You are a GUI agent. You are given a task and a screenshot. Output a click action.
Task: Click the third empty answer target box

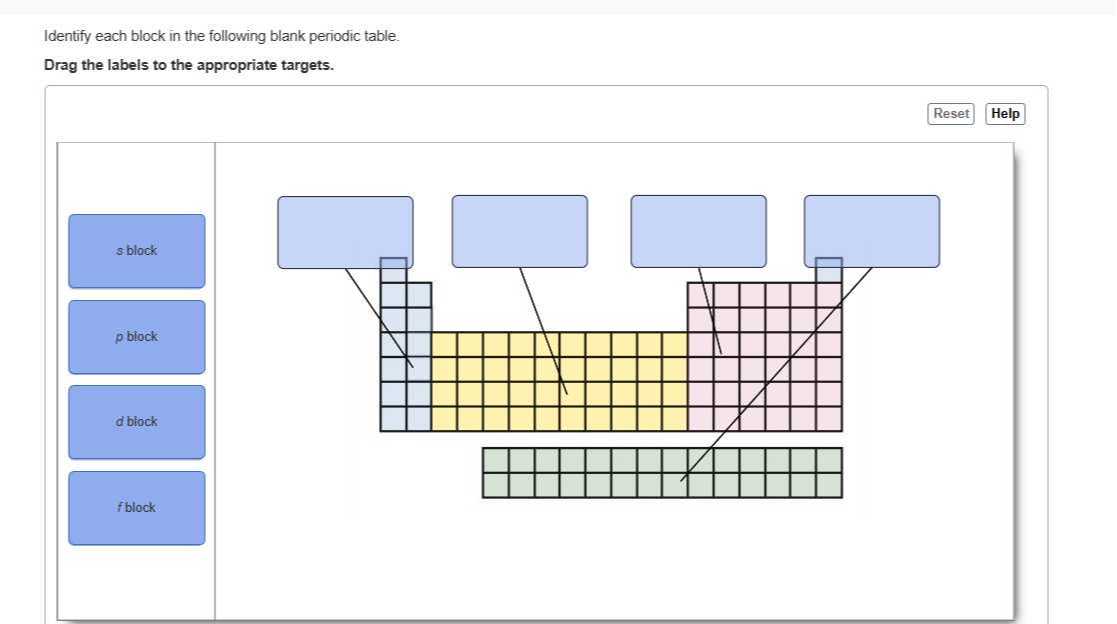tap(697, 230)
